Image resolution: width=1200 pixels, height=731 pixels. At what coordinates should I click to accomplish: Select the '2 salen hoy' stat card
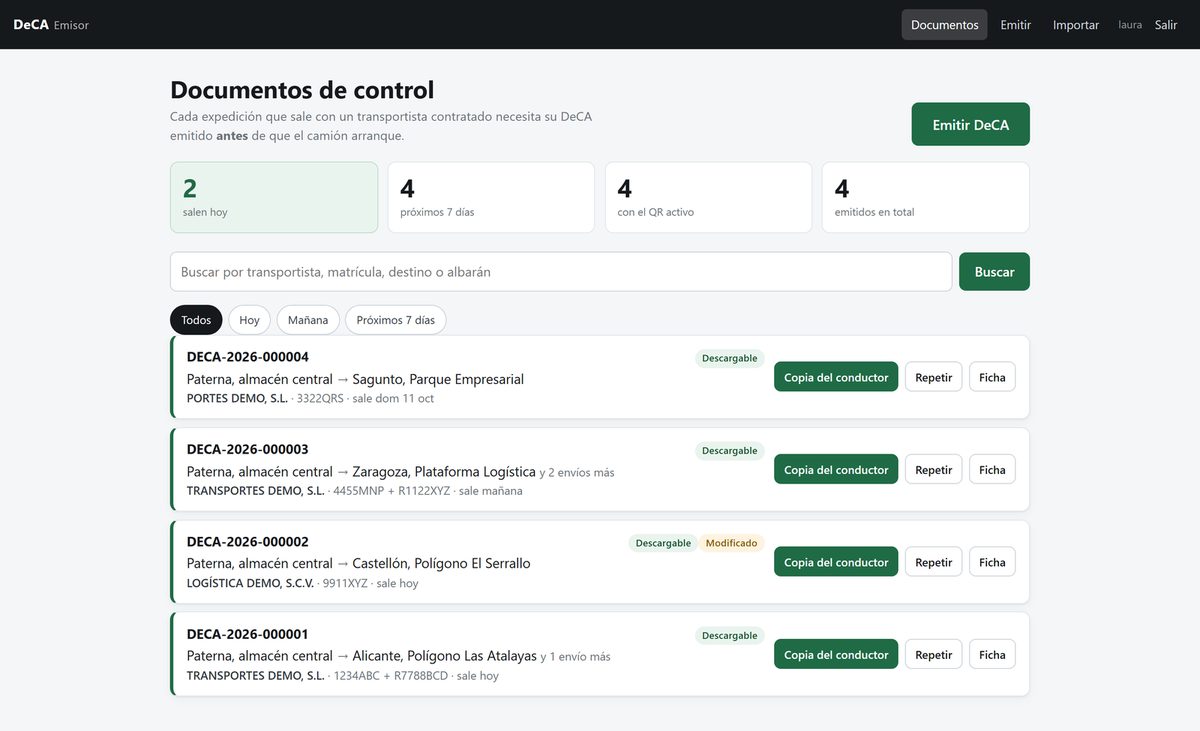click(274, 197)
